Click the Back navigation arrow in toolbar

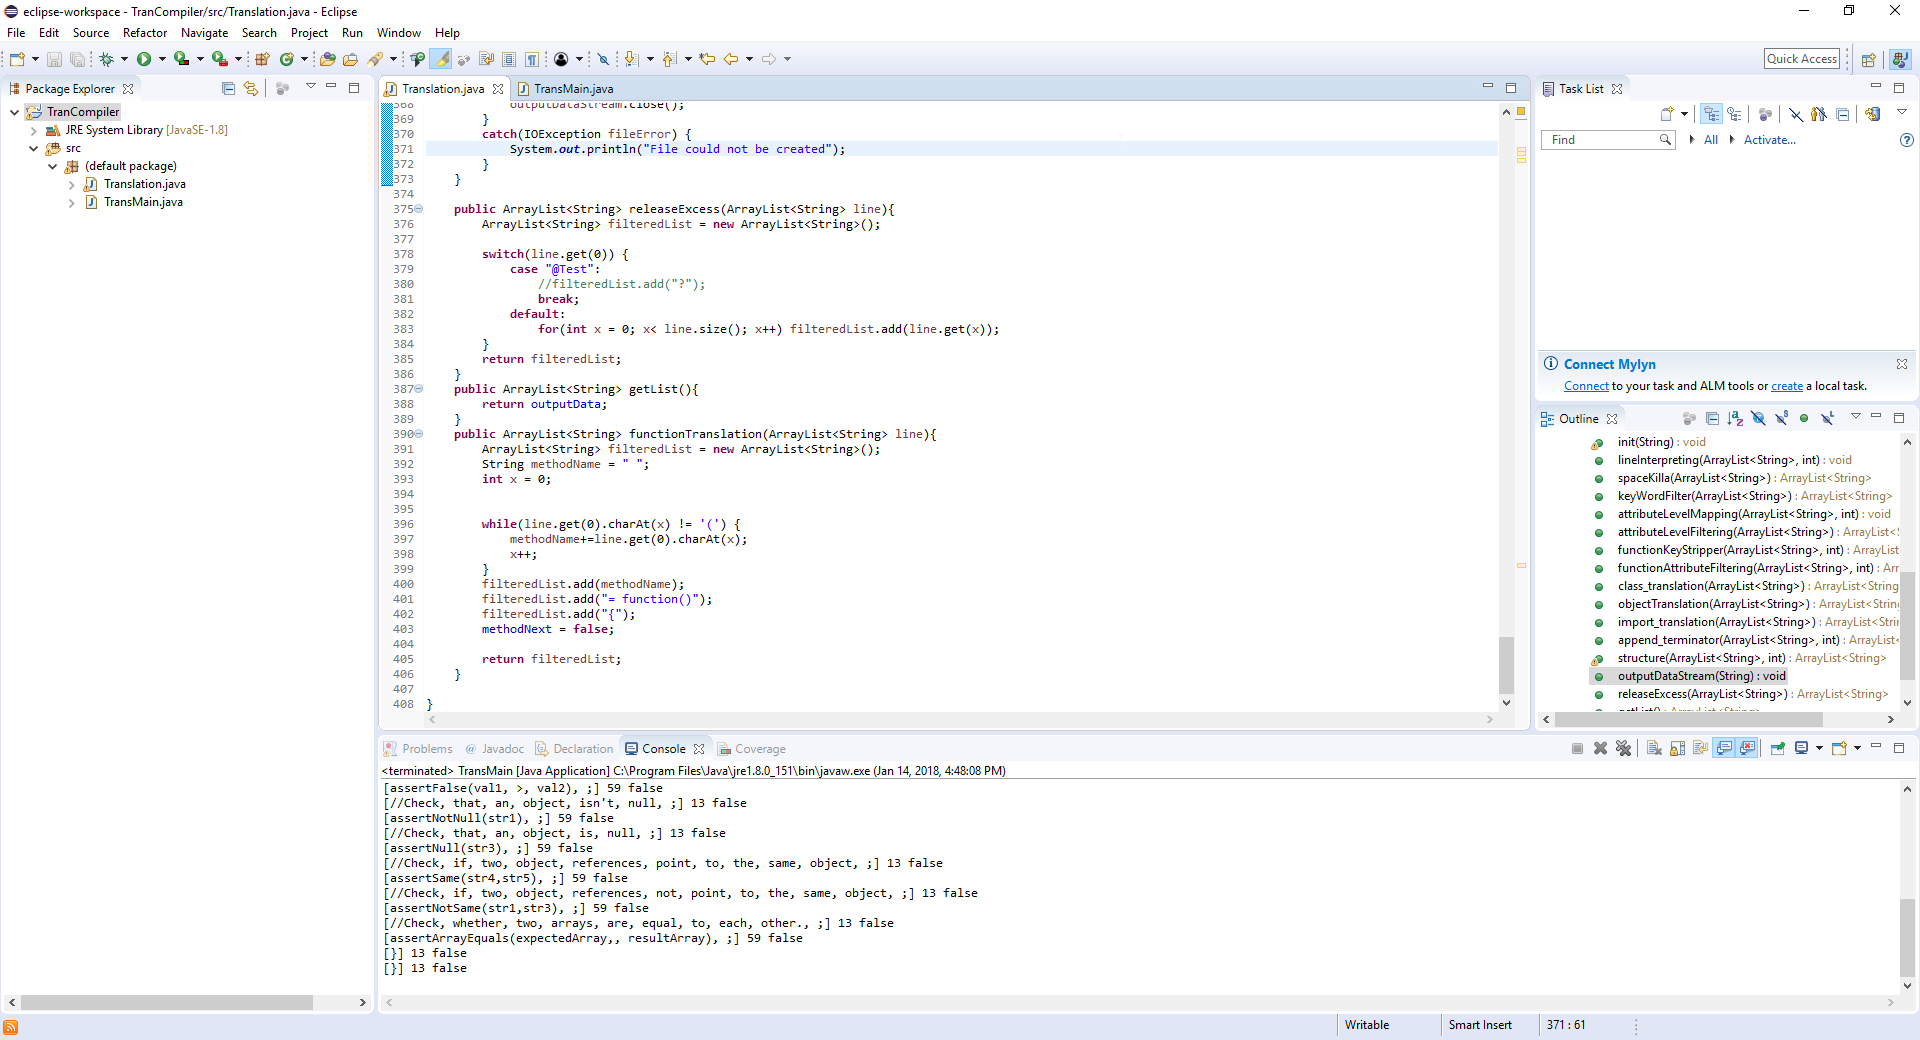point(731,59)
